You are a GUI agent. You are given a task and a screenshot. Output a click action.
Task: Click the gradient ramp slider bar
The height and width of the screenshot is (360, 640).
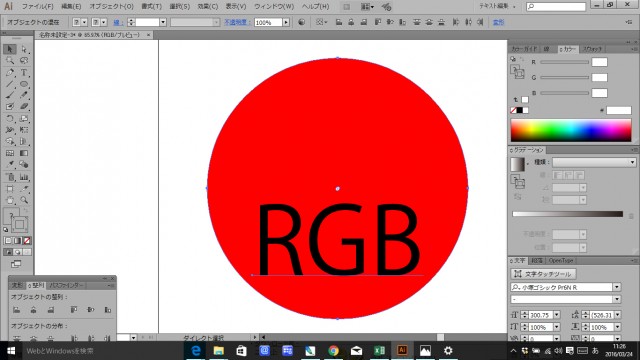567,214
